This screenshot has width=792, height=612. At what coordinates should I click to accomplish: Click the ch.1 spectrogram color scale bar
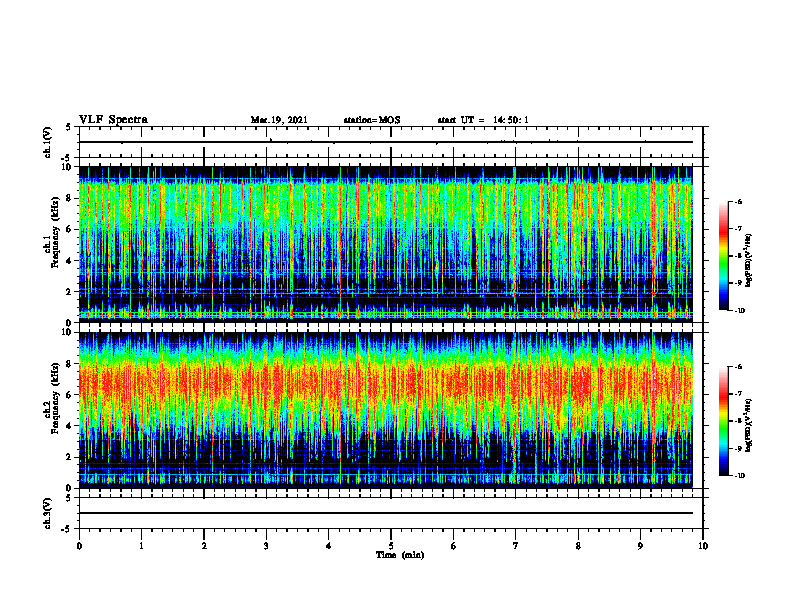coord(723,256)
